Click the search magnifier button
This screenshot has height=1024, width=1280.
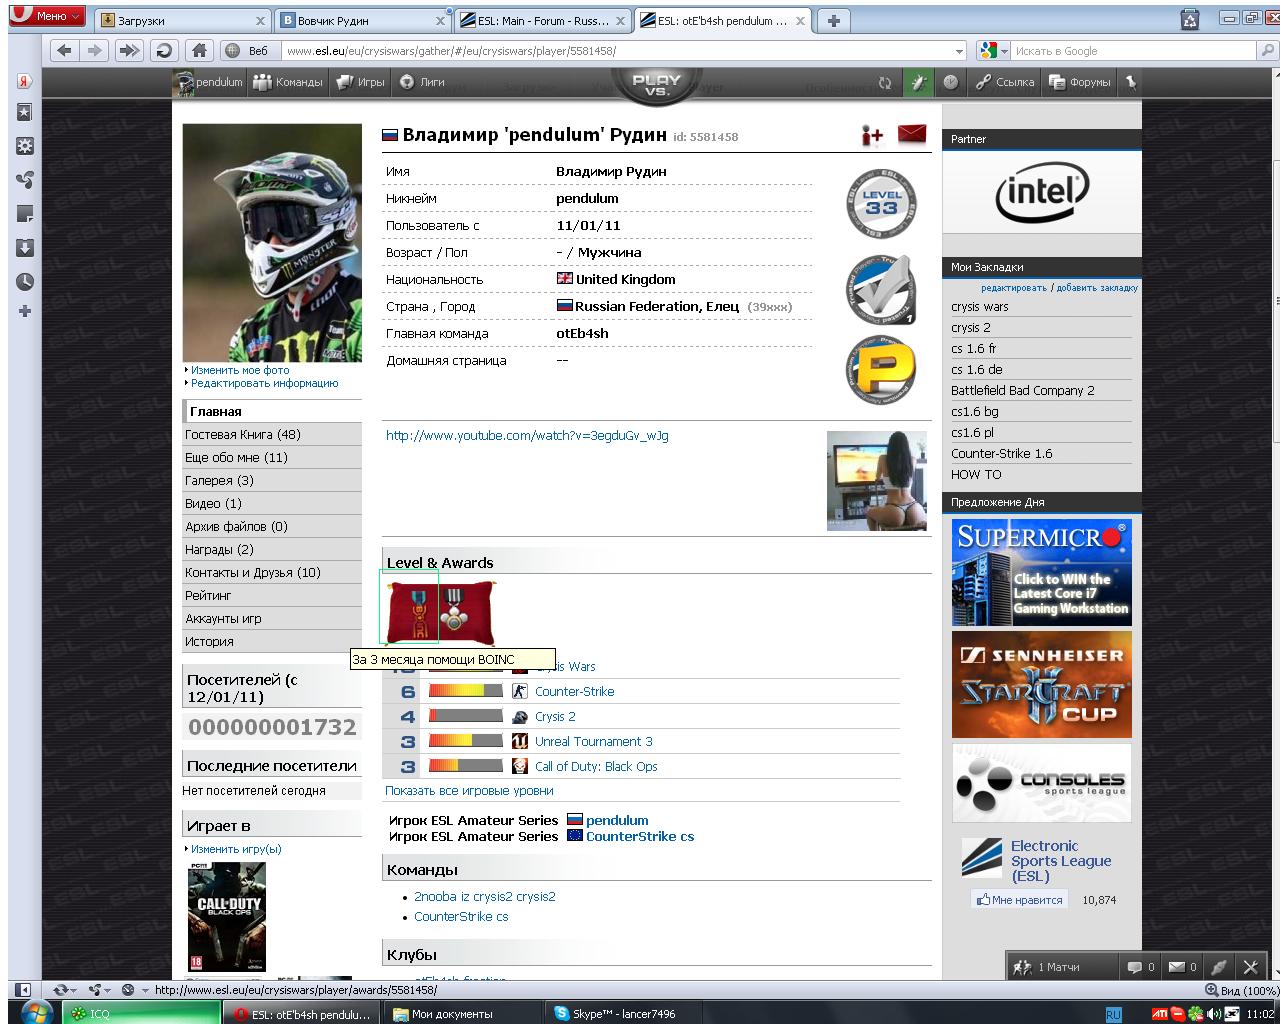point(1266,51)
